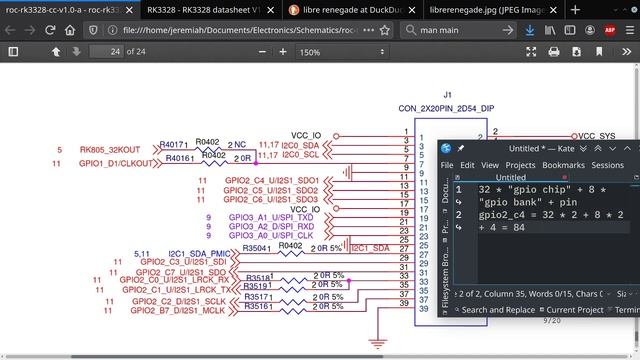Click the PDF page number field
The width and height of the screenshot is (640, 360).
coord(106,52)
